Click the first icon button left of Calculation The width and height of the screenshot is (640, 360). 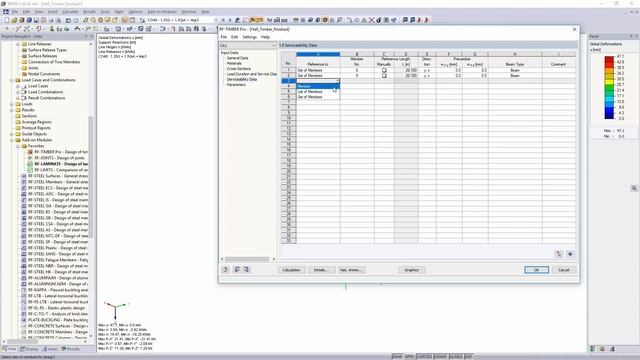point(226,269)
